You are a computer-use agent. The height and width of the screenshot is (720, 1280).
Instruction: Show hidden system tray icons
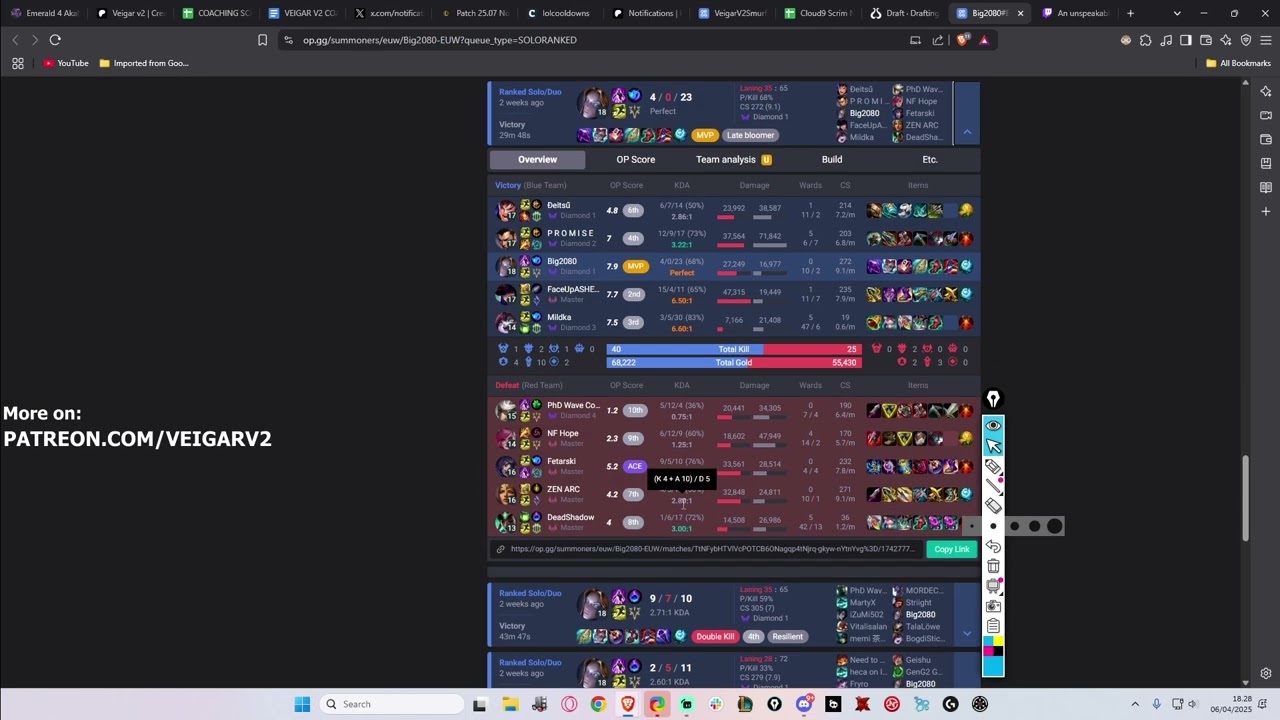click(x=1135, y=704)
